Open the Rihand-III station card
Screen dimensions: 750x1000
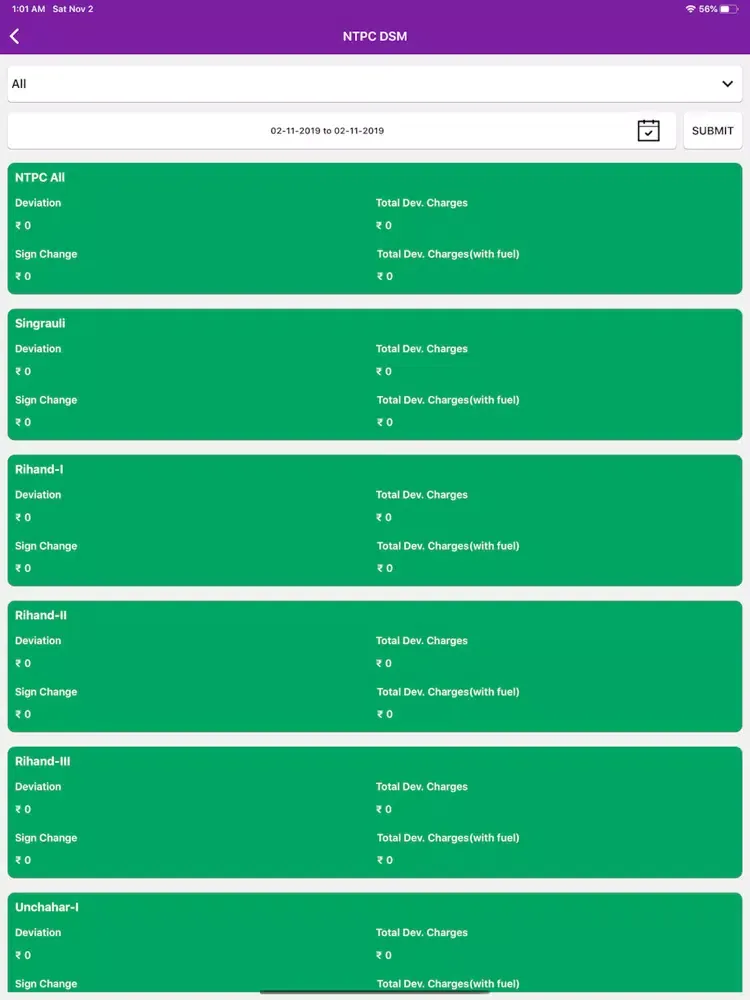tap(375, 812)
